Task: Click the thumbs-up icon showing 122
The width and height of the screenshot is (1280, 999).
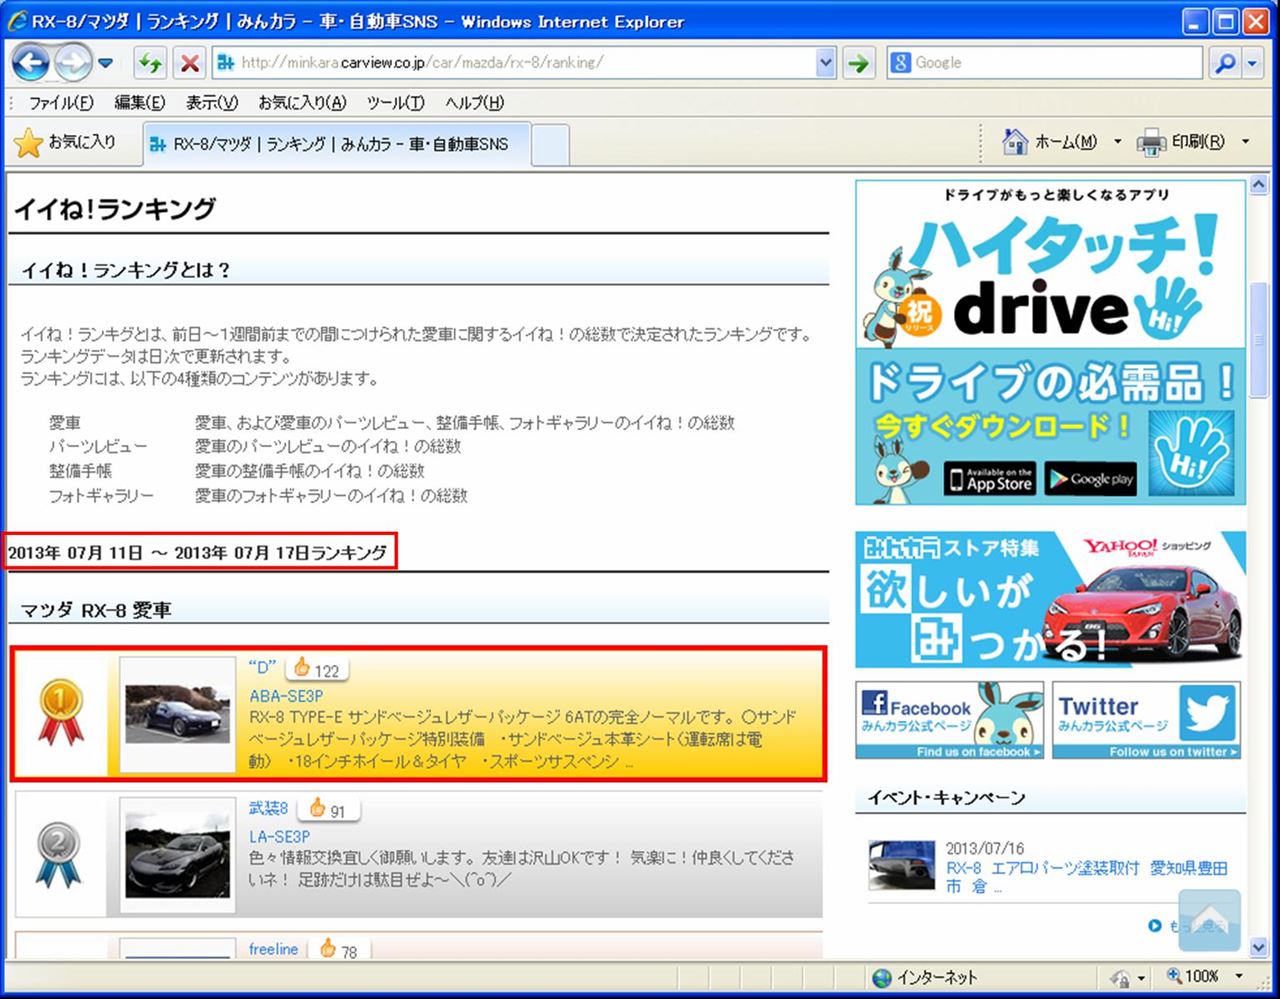Action: [302, 667]
